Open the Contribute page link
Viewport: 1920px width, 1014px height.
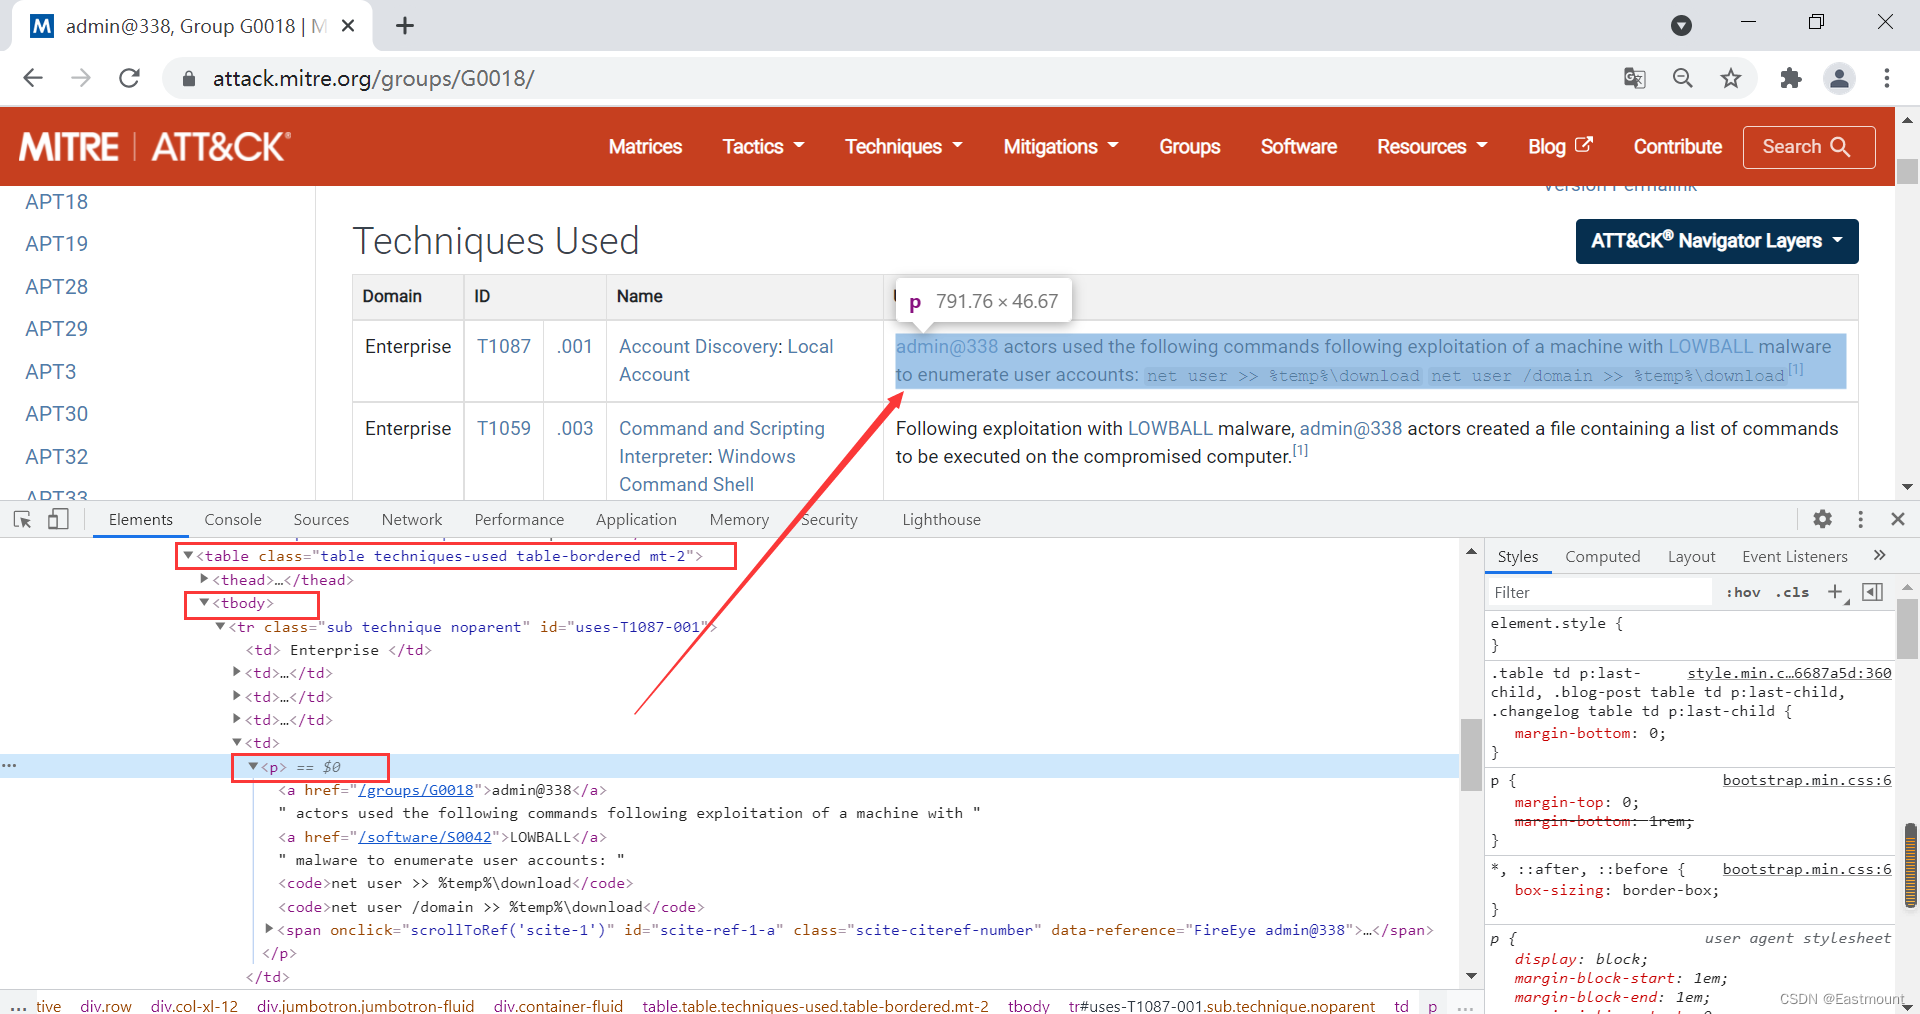click(x=1678, y=147)
